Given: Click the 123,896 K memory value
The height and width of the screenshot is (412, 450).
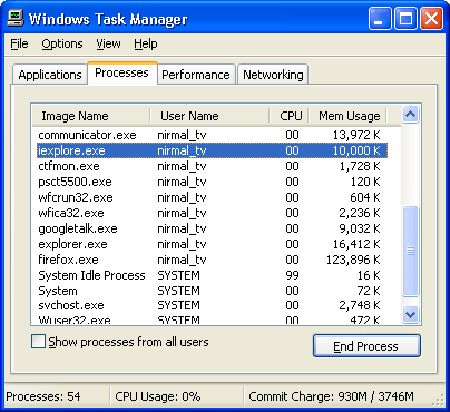Looking at the screenshot, I should (353, 260).
